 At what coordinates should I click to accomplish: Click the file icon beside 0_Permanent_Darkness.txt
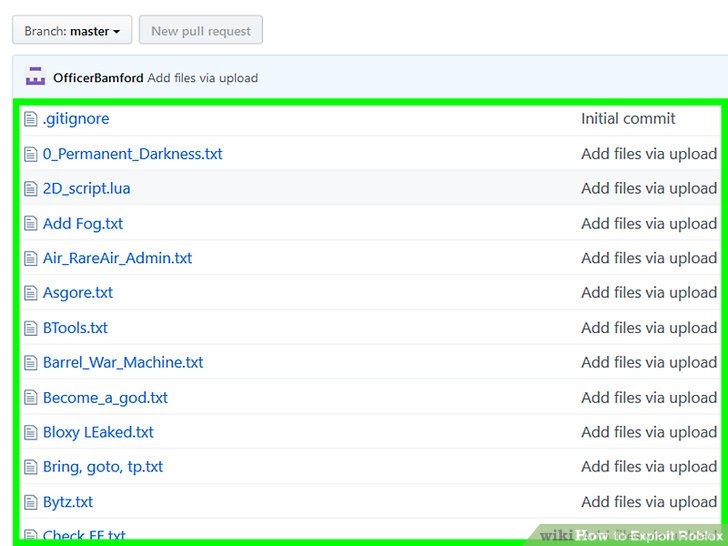coord(31,154)
